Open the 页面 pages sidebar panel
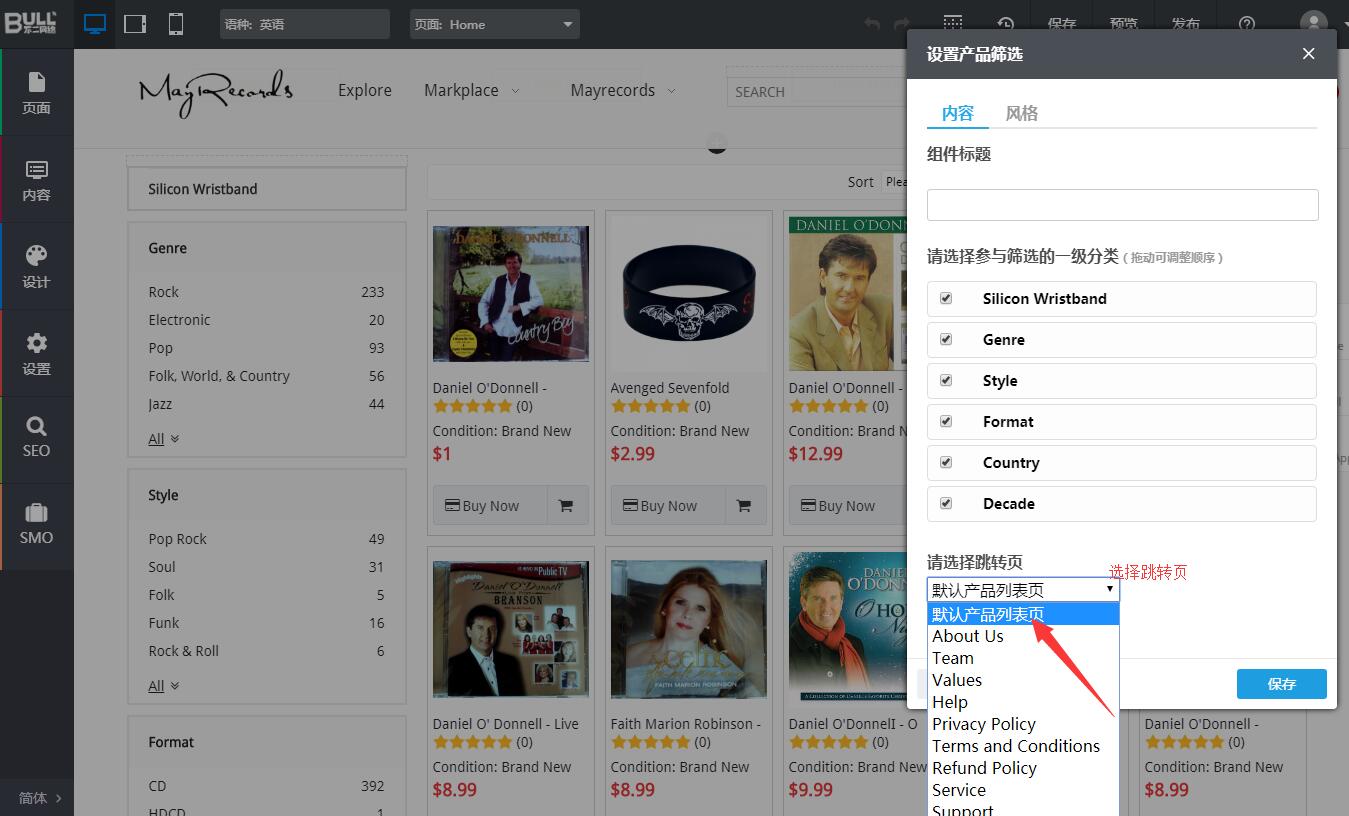Viewport: 1349px width, 816px height. click(37, 92)
